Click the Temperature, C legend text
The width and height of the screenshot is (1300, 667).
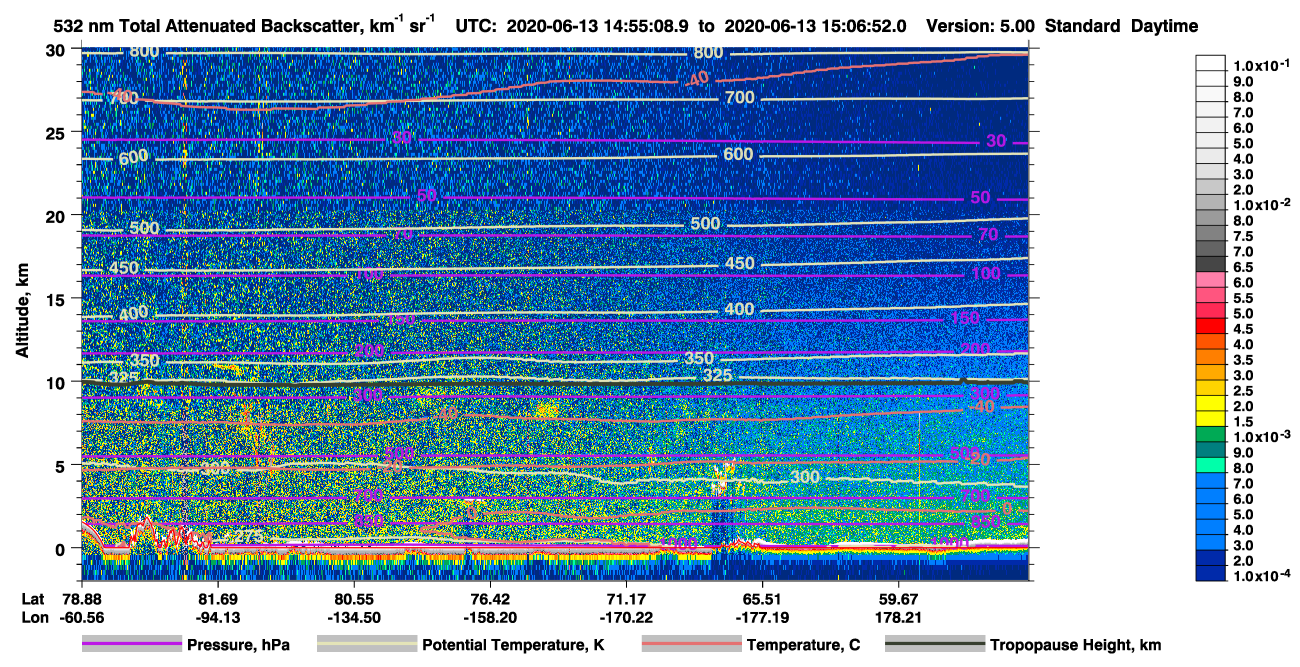point(803,645)
